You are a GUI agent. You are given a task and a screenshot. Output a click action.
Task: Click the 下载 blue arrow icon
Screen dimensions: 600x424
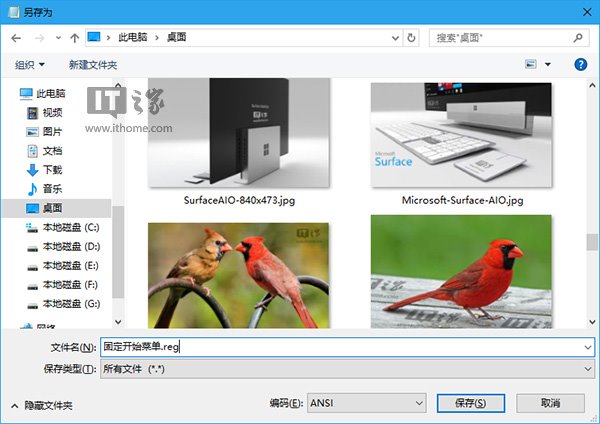coord(33,170)
